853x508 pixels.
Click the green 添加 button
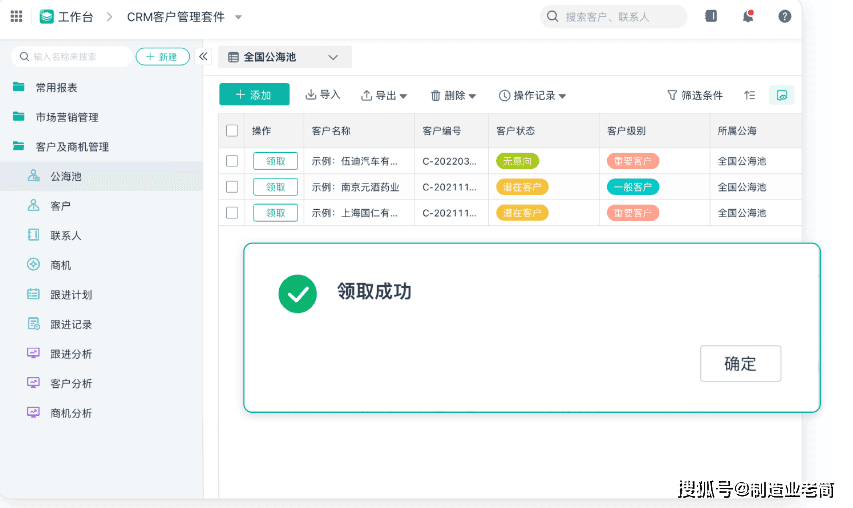[x=254, y=95]
